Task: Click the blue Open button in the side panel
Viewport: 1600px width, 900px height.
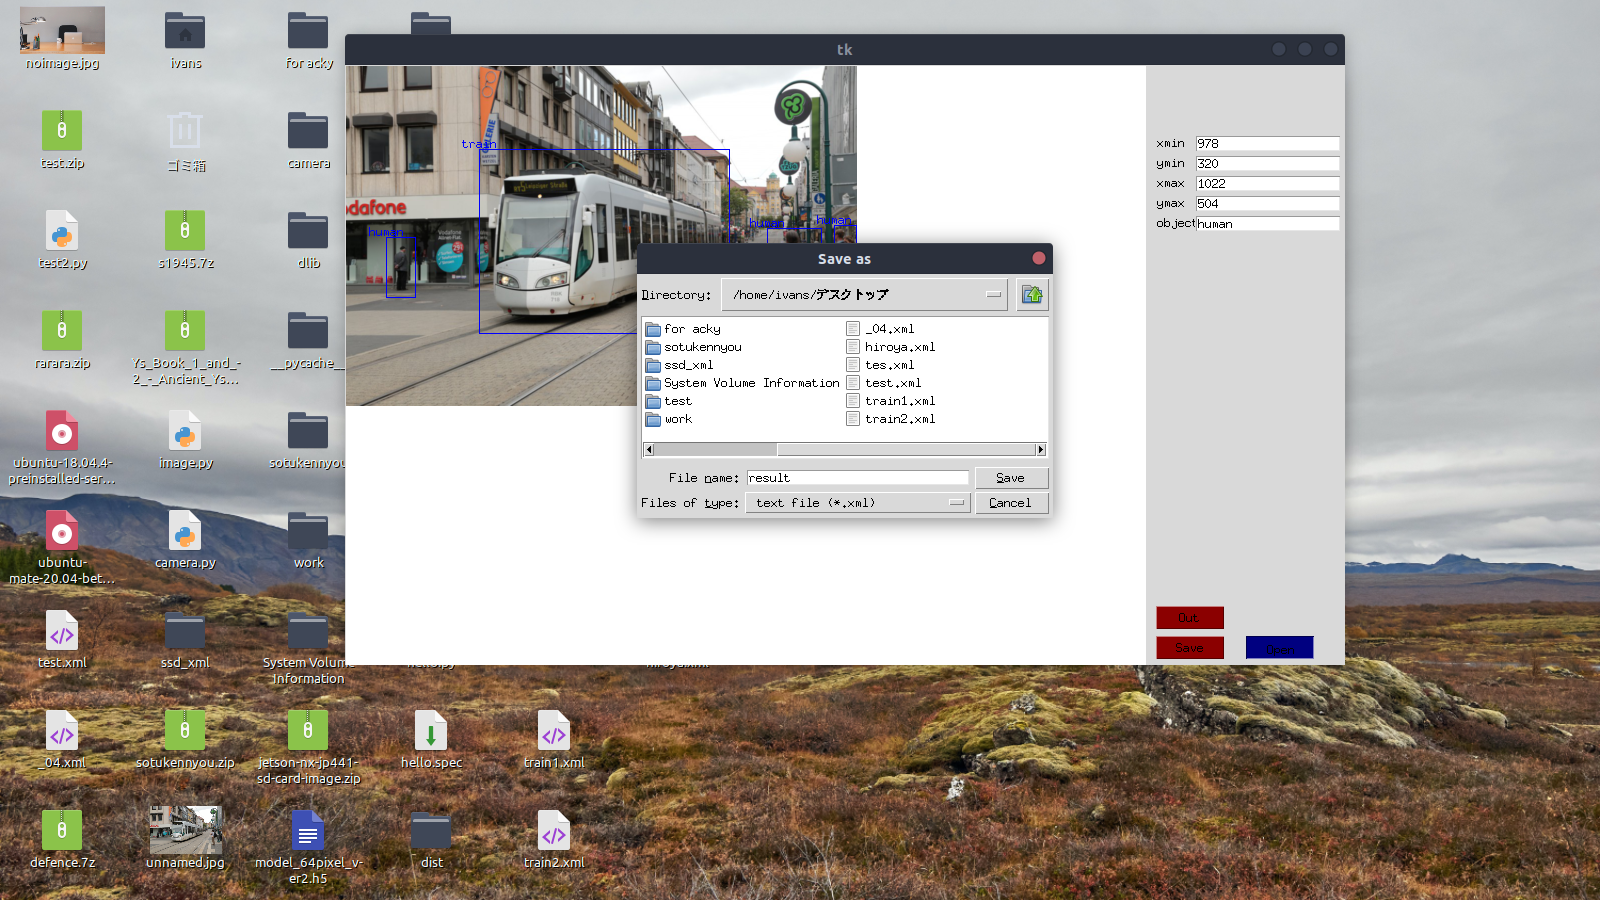Action: [x=1279, y=647]
